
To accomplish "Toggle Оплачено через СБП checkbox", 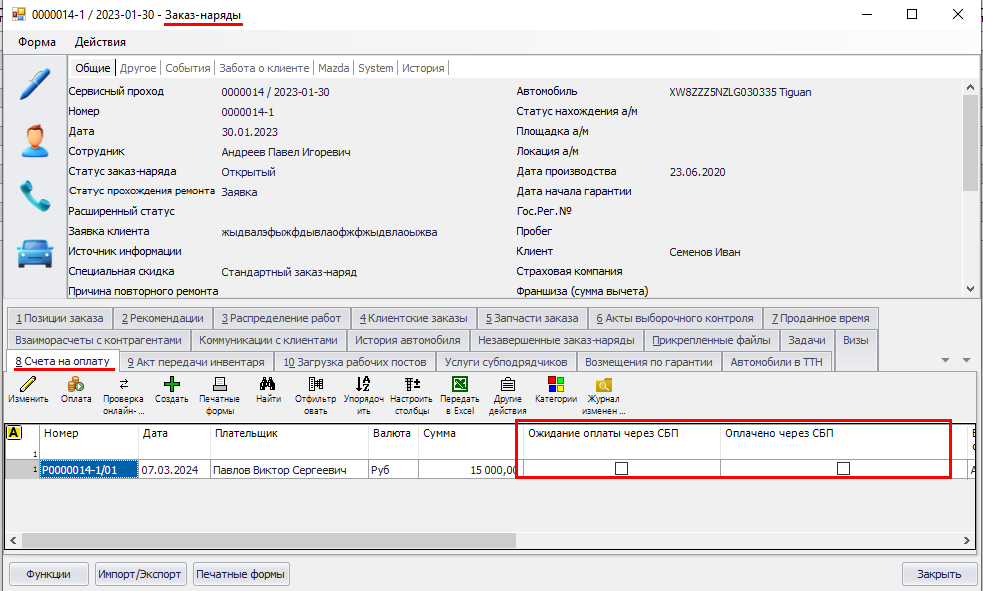I will (x=843, y=469).
